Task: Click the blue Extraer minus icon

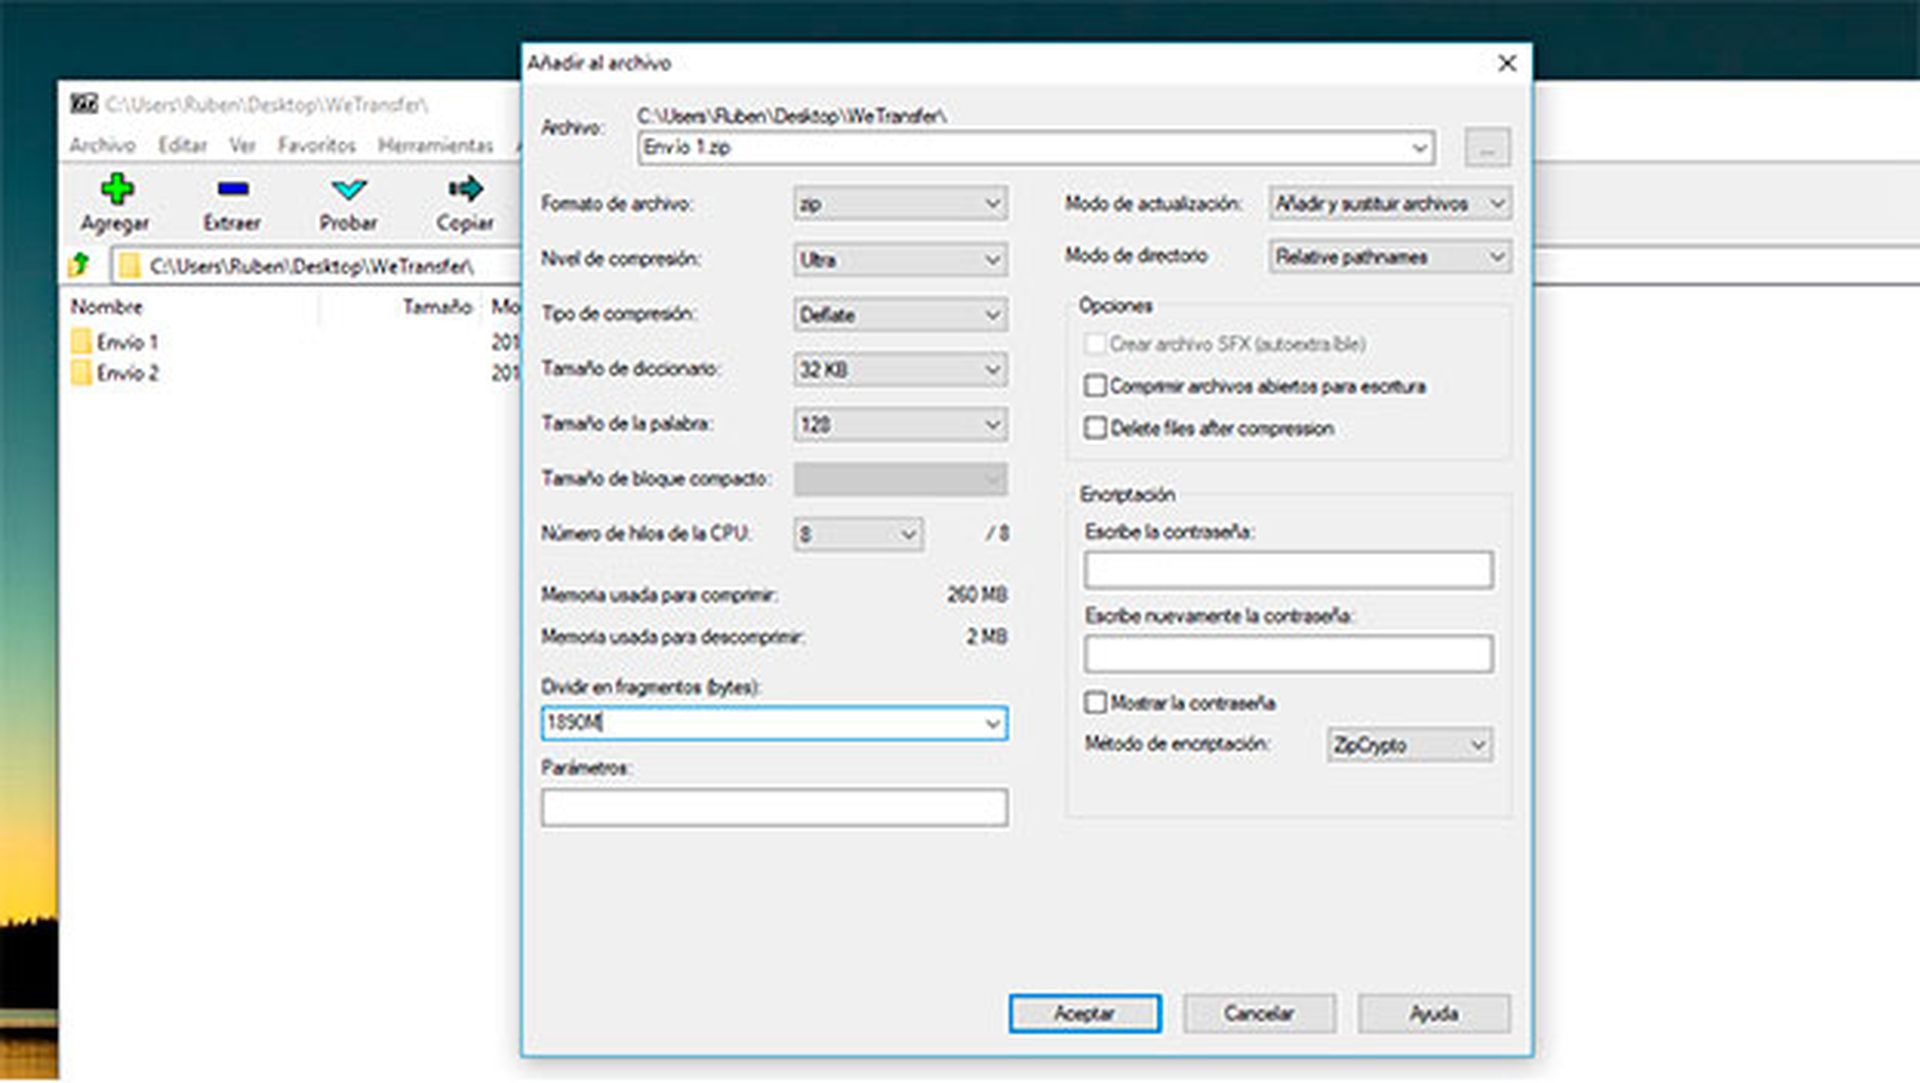Action: coord(233,189)
